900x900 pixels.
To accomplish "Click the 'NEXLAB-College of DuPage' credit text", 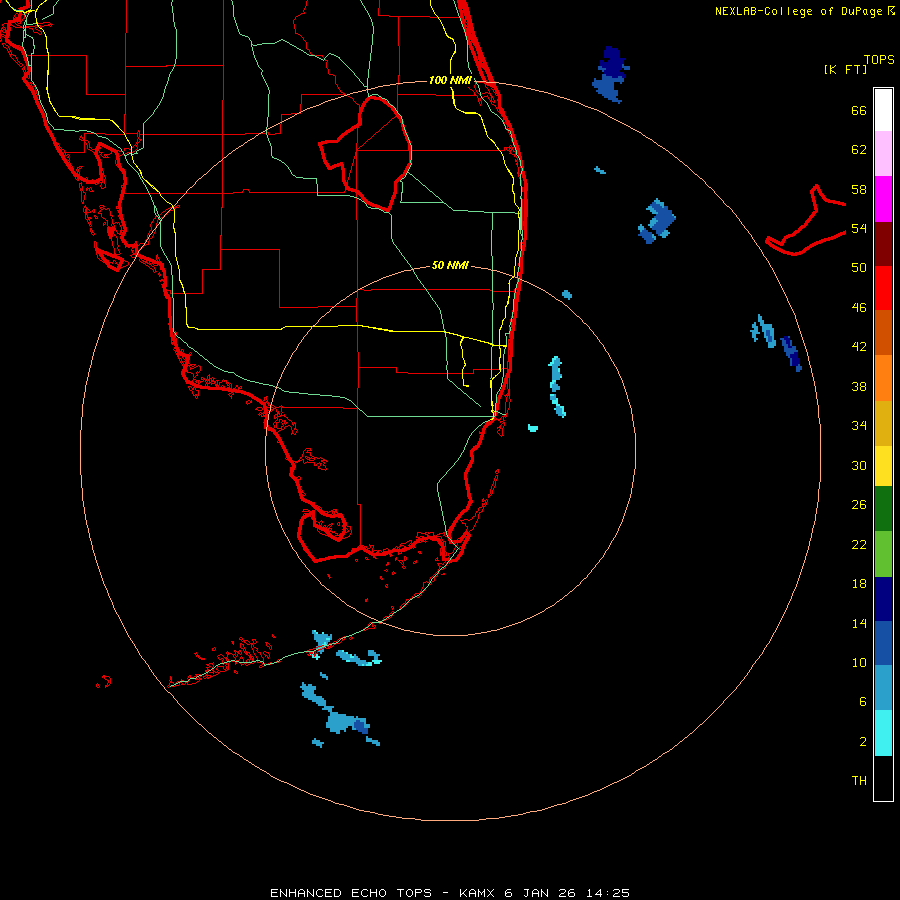I will pos(798,11).
